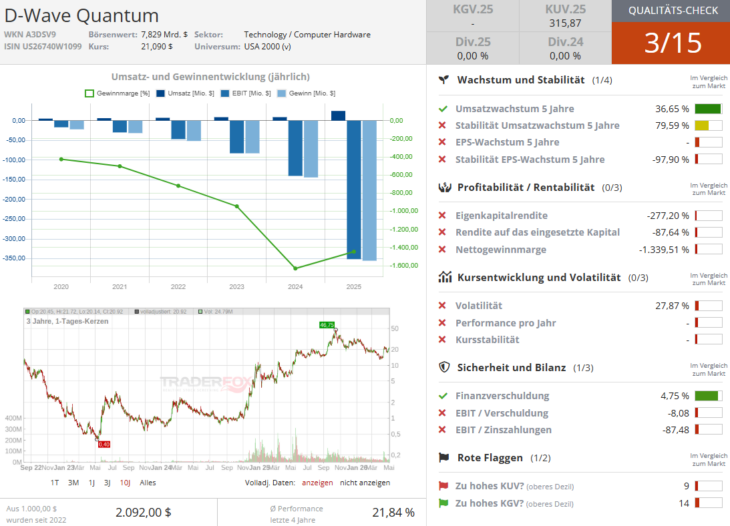Click the red X beside Rendite auf das eingesetzte Kapital
Screen dimensions: 730x526
442,232
